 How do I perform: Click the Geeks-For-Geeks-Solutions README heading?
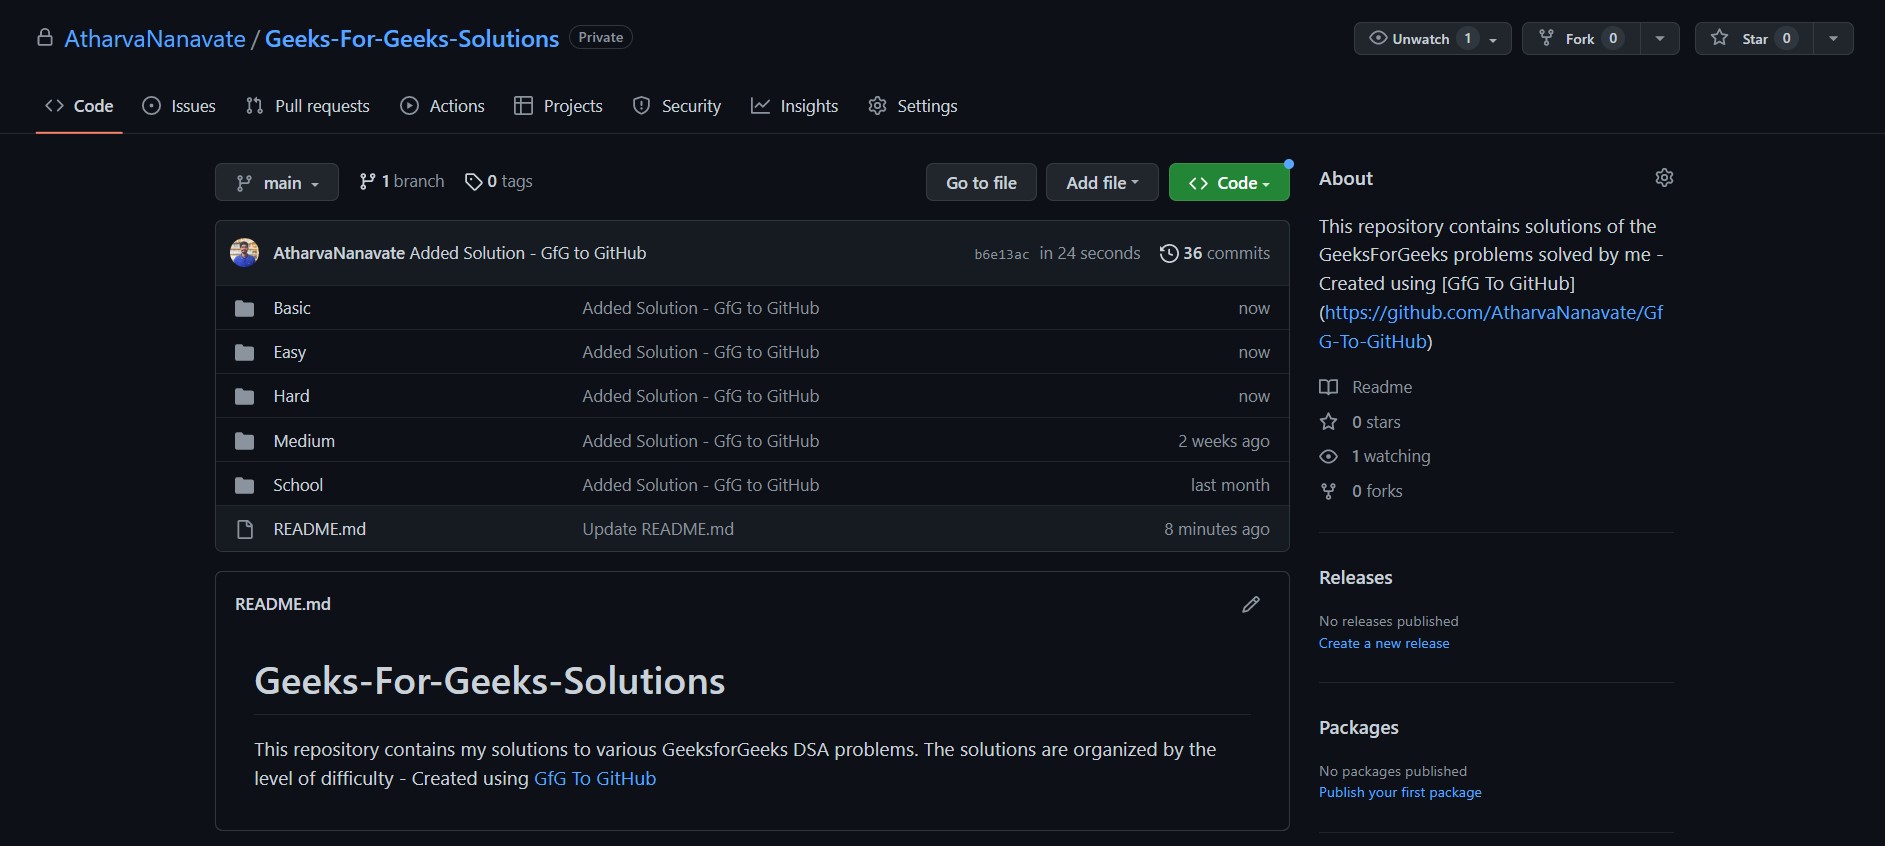point(489,681)
